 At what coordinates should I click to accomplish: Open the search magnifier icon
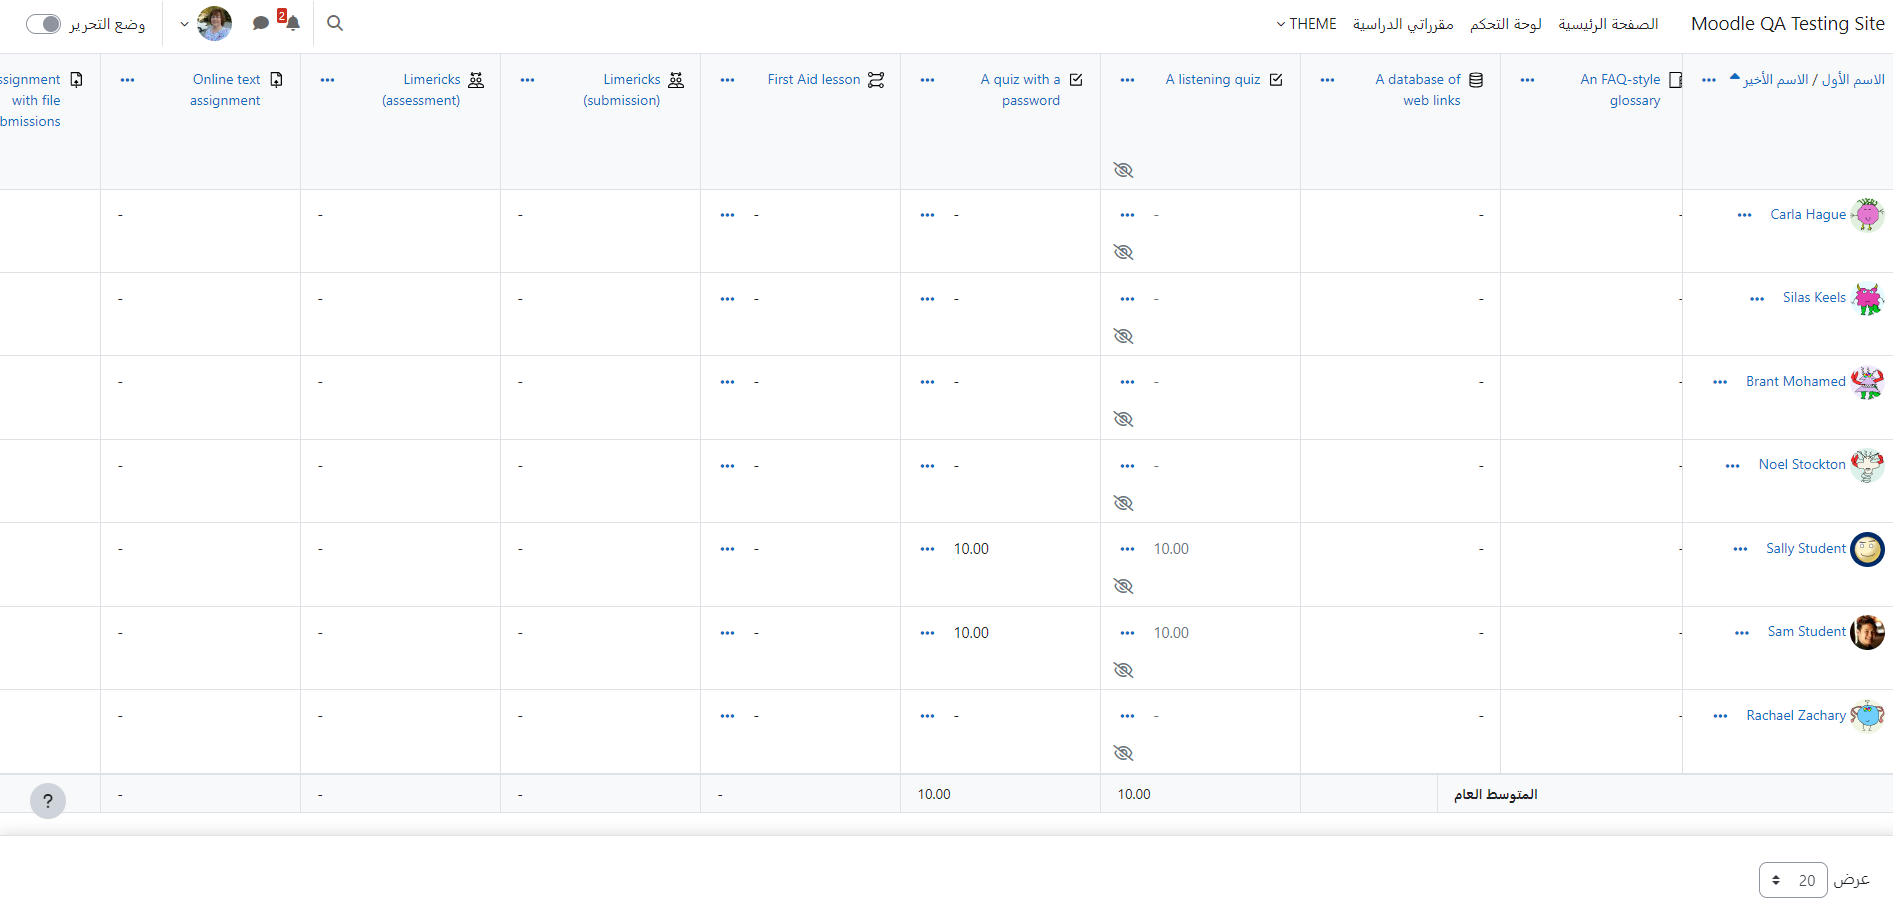[x=335, y=23]
